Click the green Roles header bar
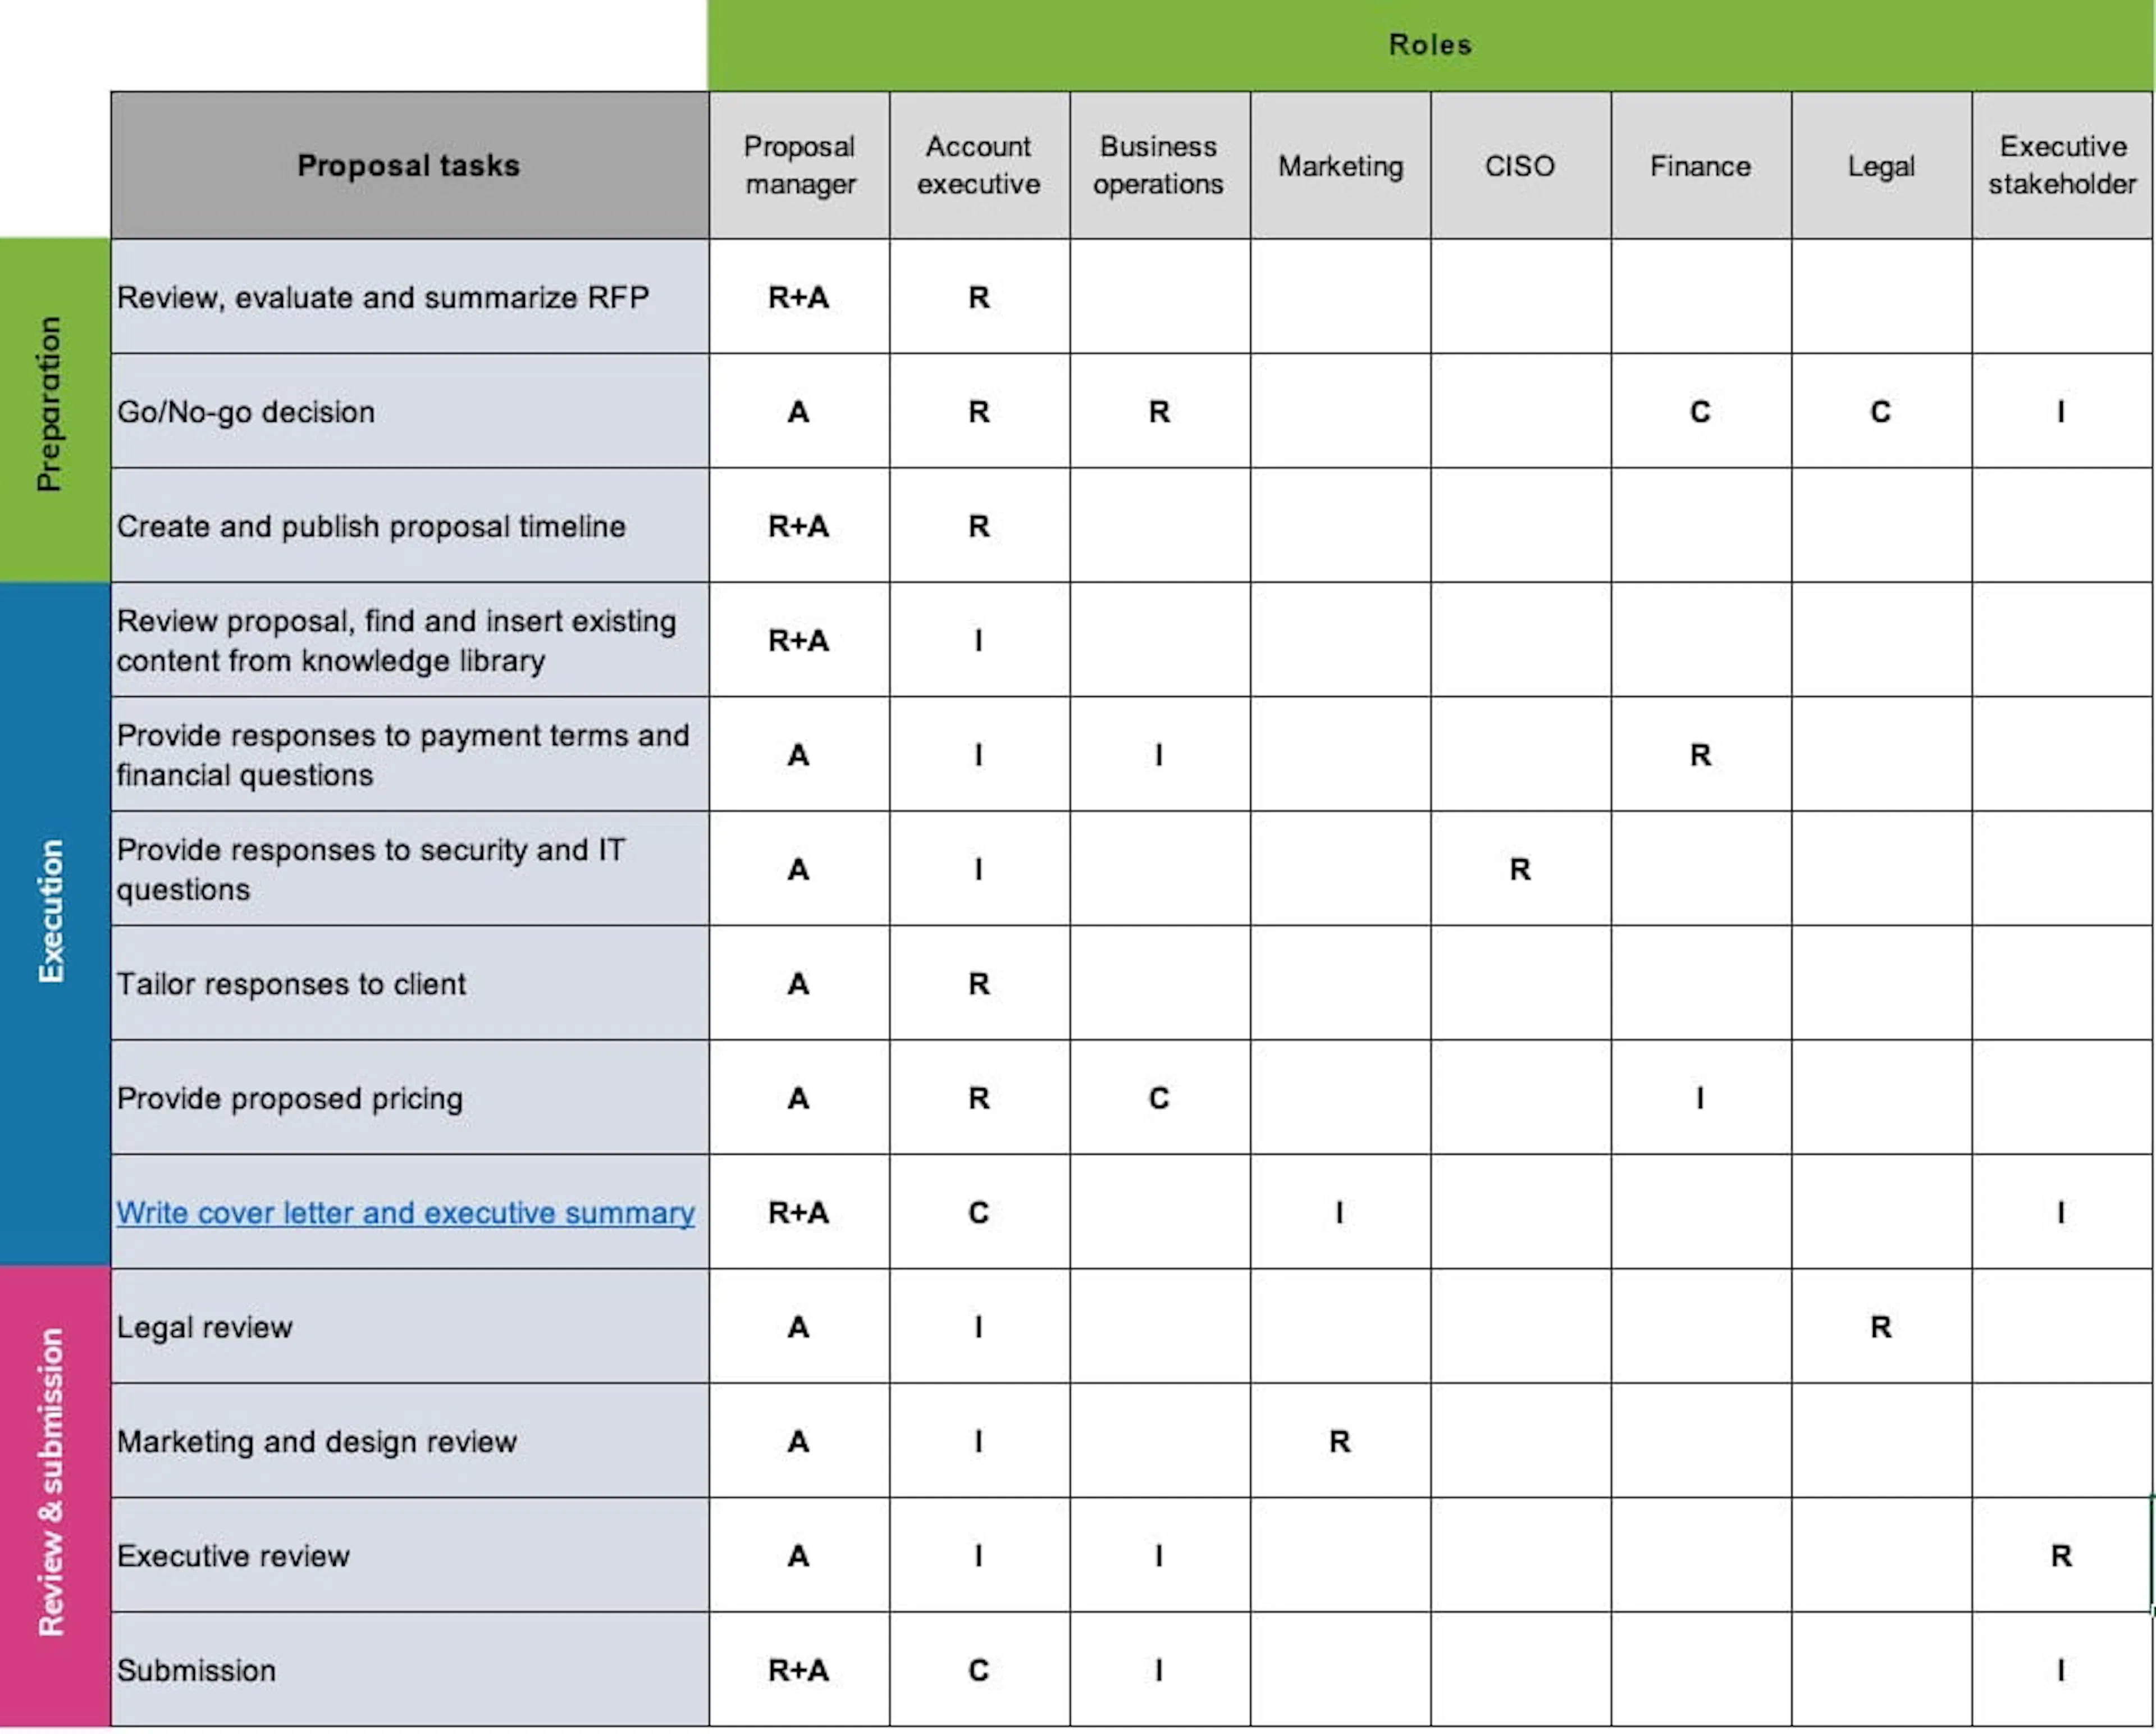This screenshot has width=2156, height=1734. pos(1429,45)
